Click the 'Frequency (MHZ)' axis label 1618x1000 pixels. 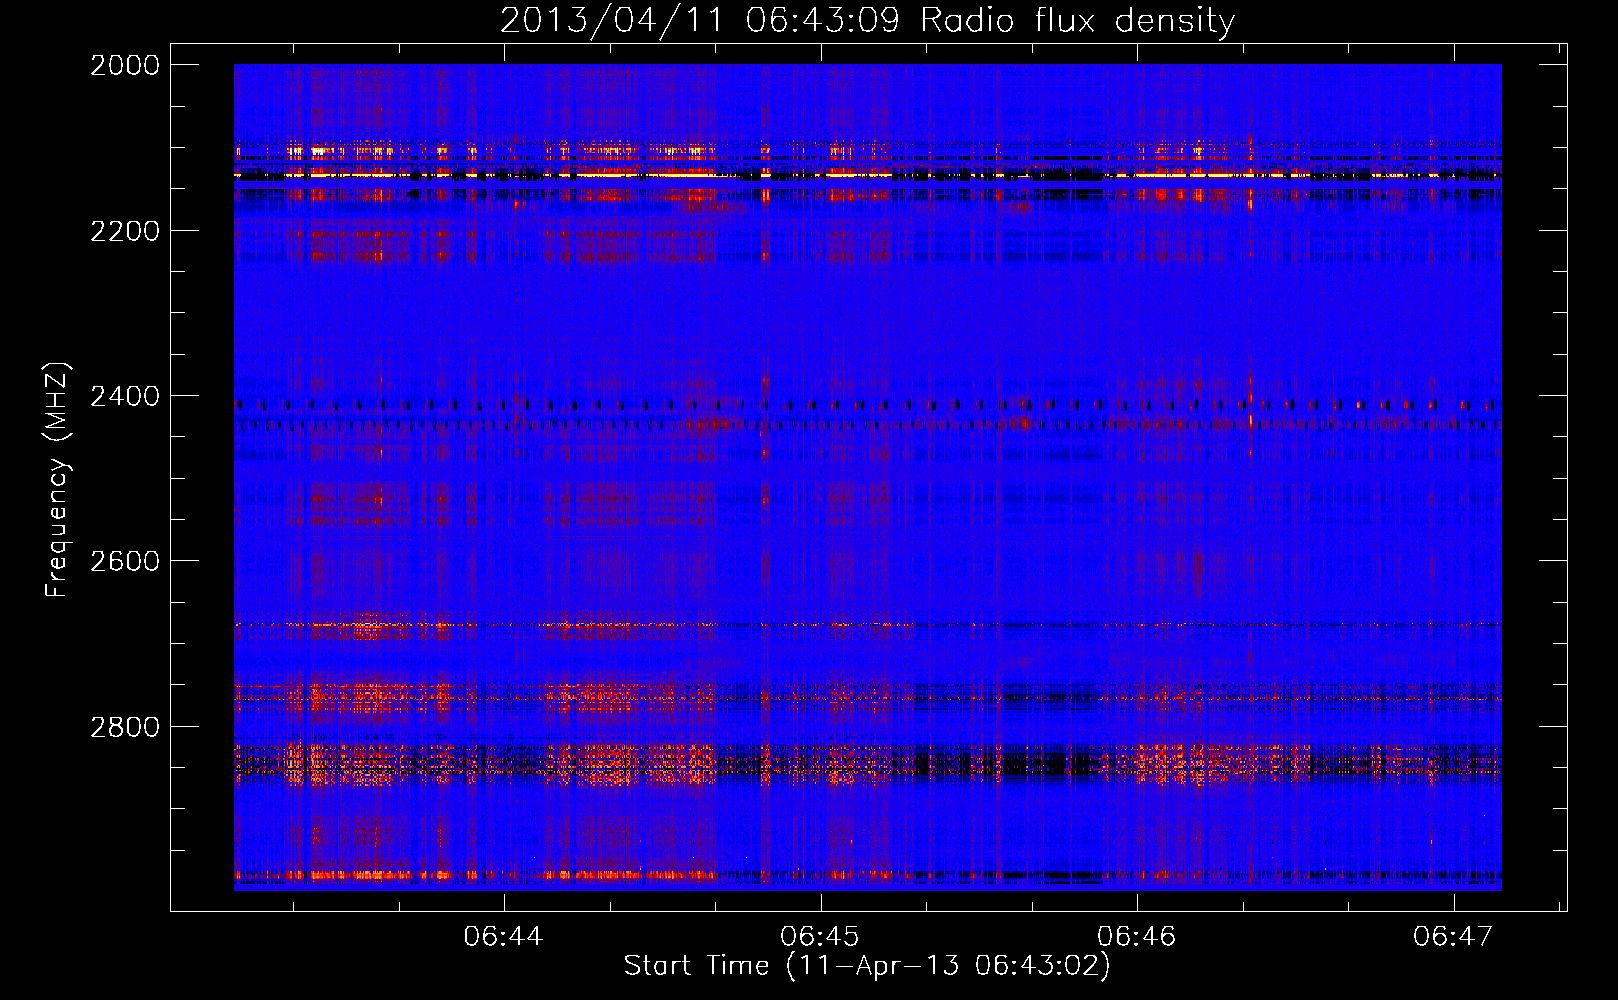(x=57, y=480)
